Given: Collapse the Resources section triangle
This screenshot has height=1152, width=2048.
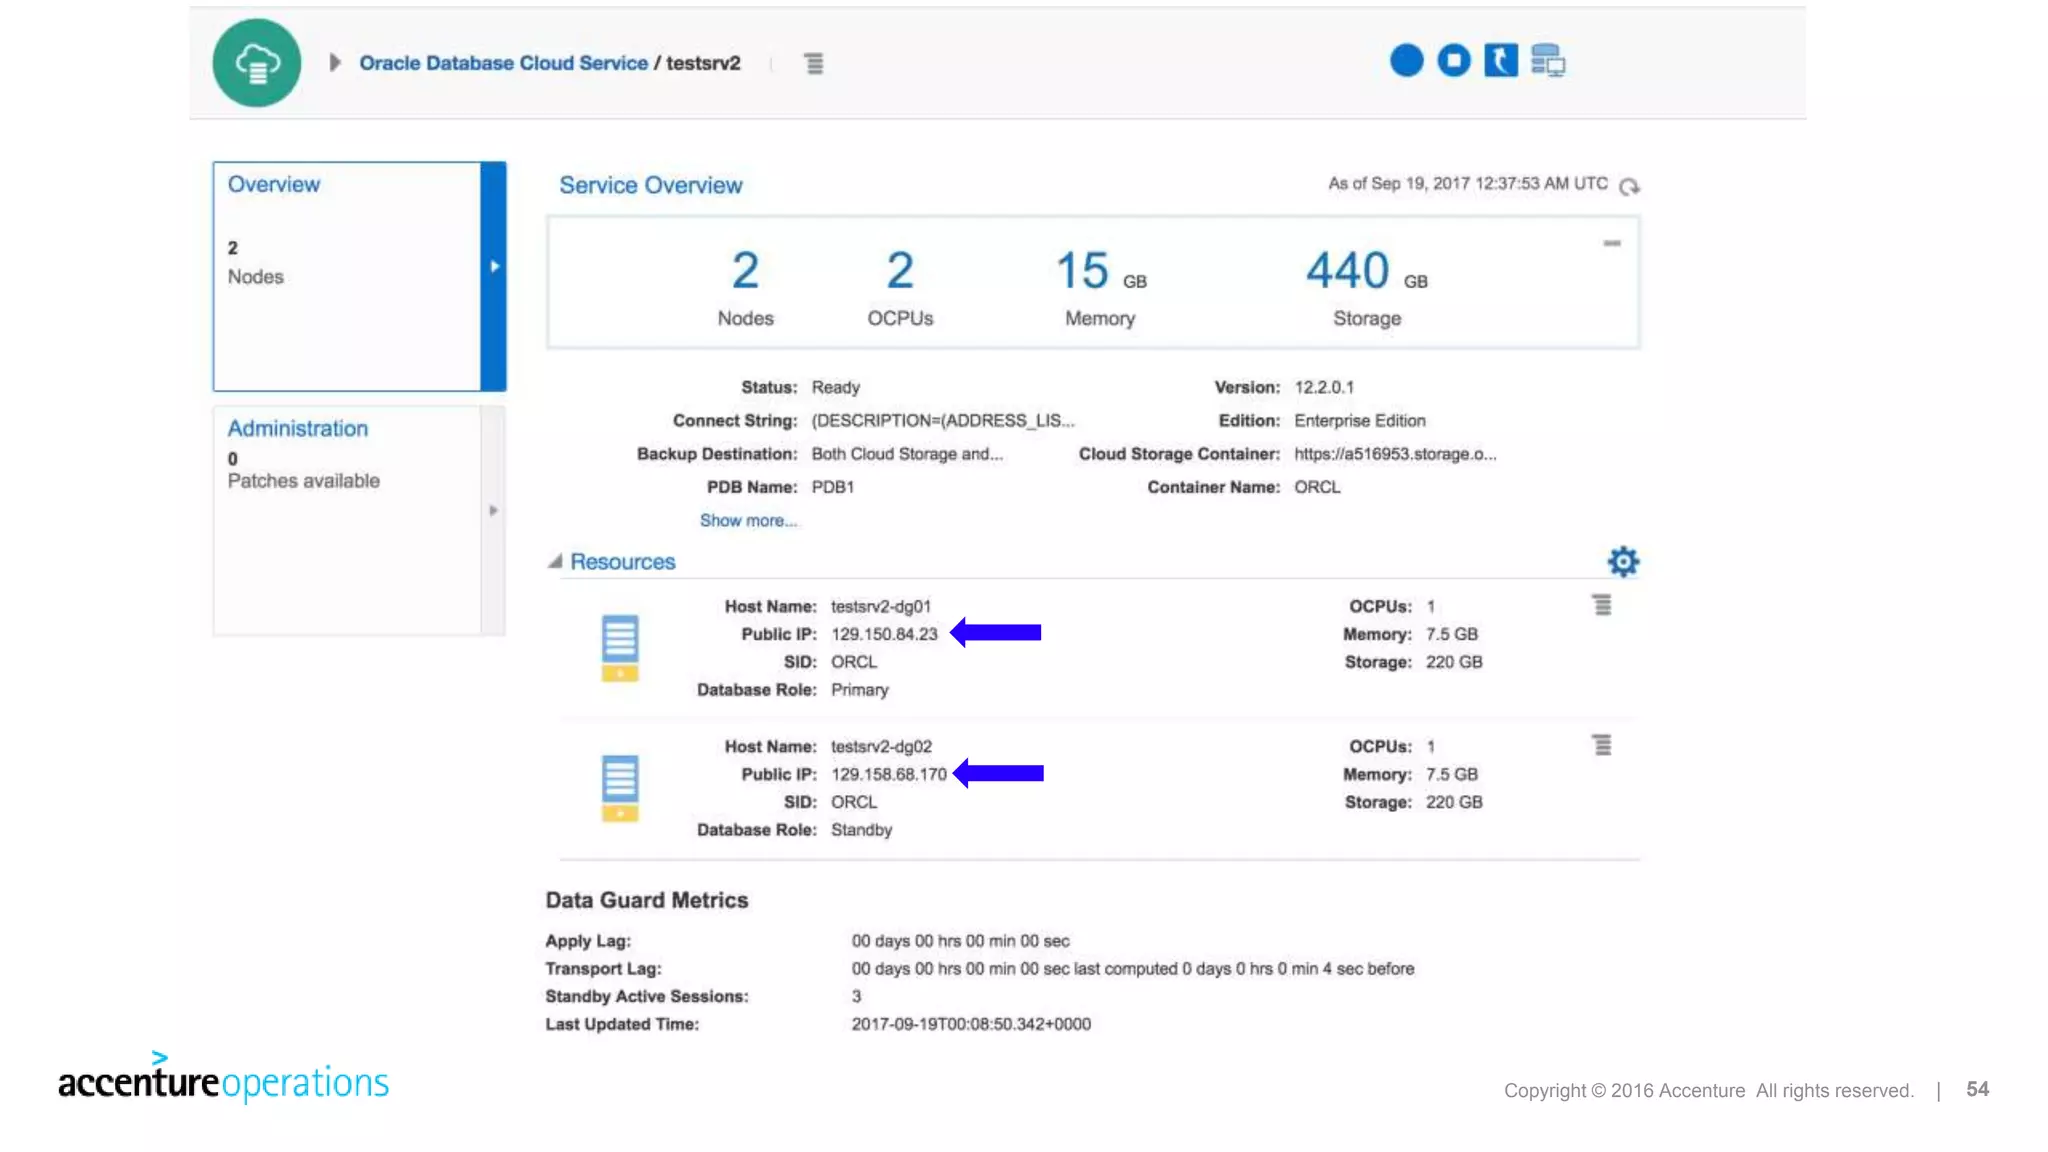Looking at the screenshot, I should [x=555, y=562].
